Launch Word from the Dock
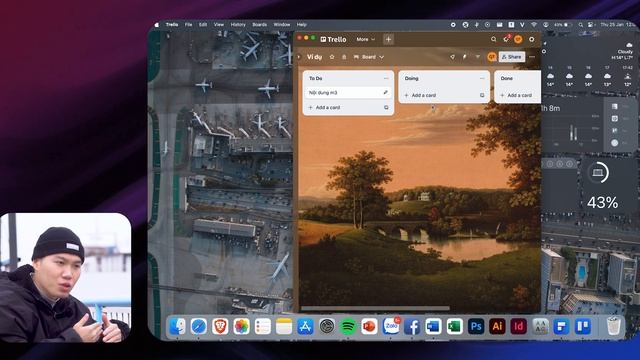Image resolution: width=640 pixels, height=360 pixels. pyautogui.click(x=433, y=327)
